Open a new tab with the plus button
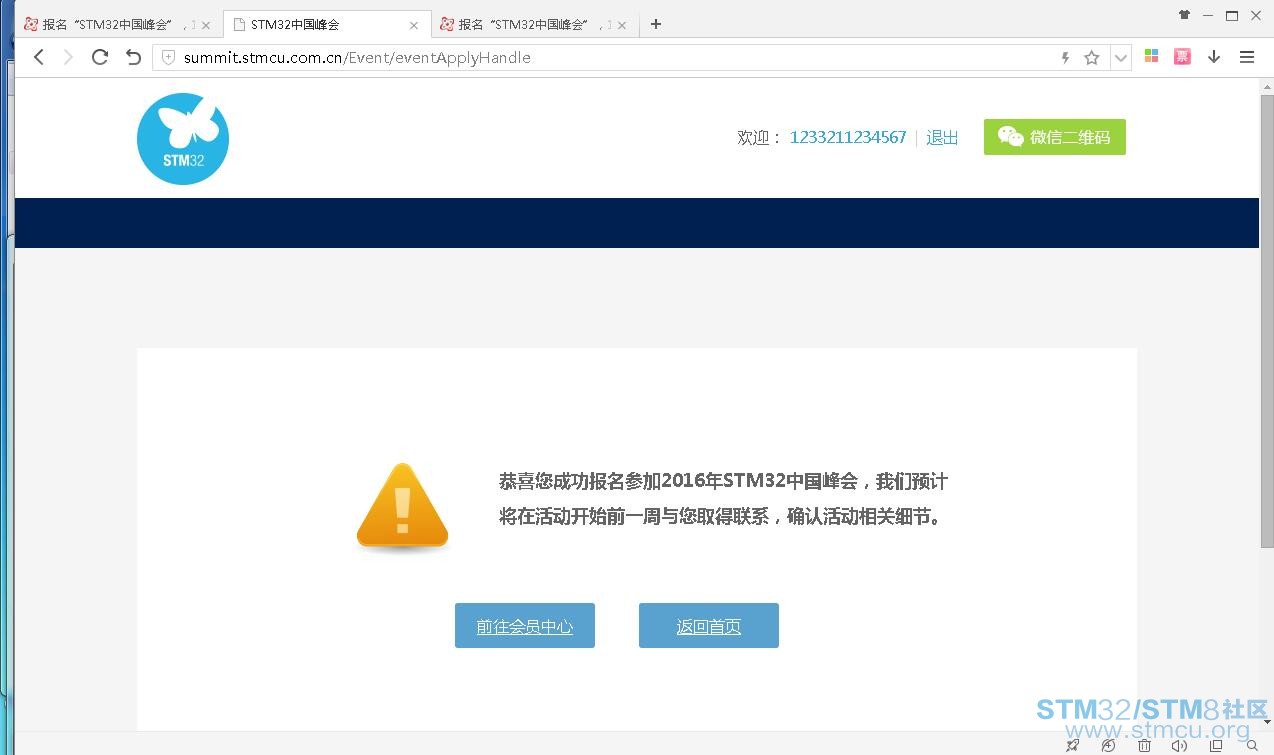 [656, 24]
